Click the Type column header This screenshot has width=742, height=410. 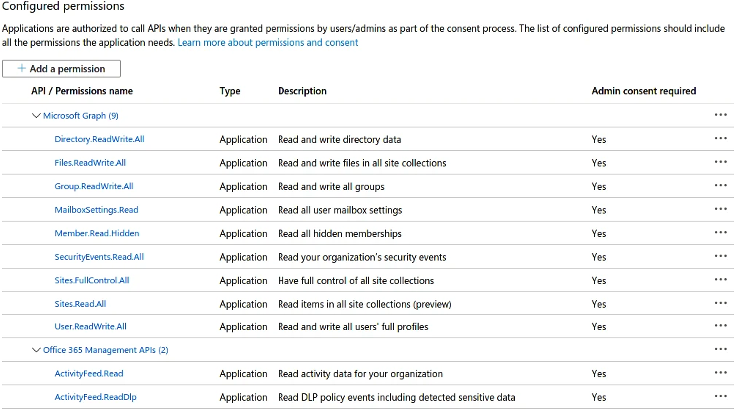[230, 91]
